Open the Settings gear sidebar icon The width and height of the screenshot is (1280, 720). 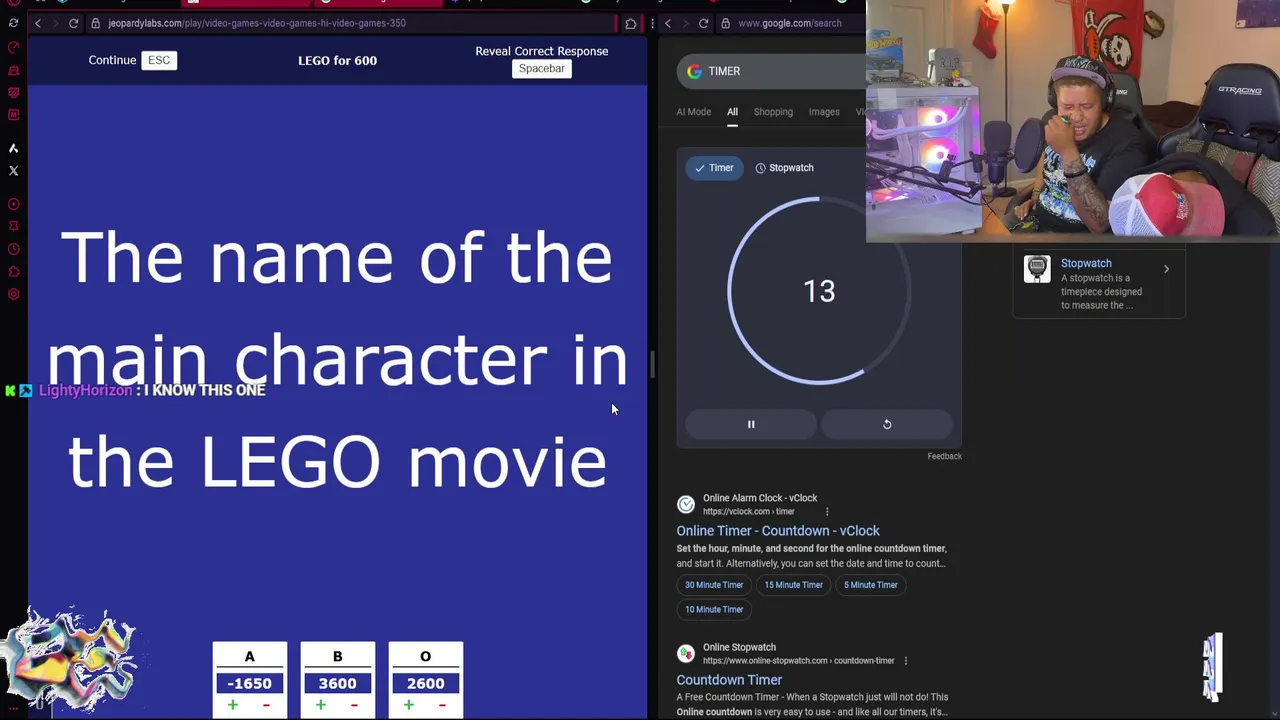13,294
